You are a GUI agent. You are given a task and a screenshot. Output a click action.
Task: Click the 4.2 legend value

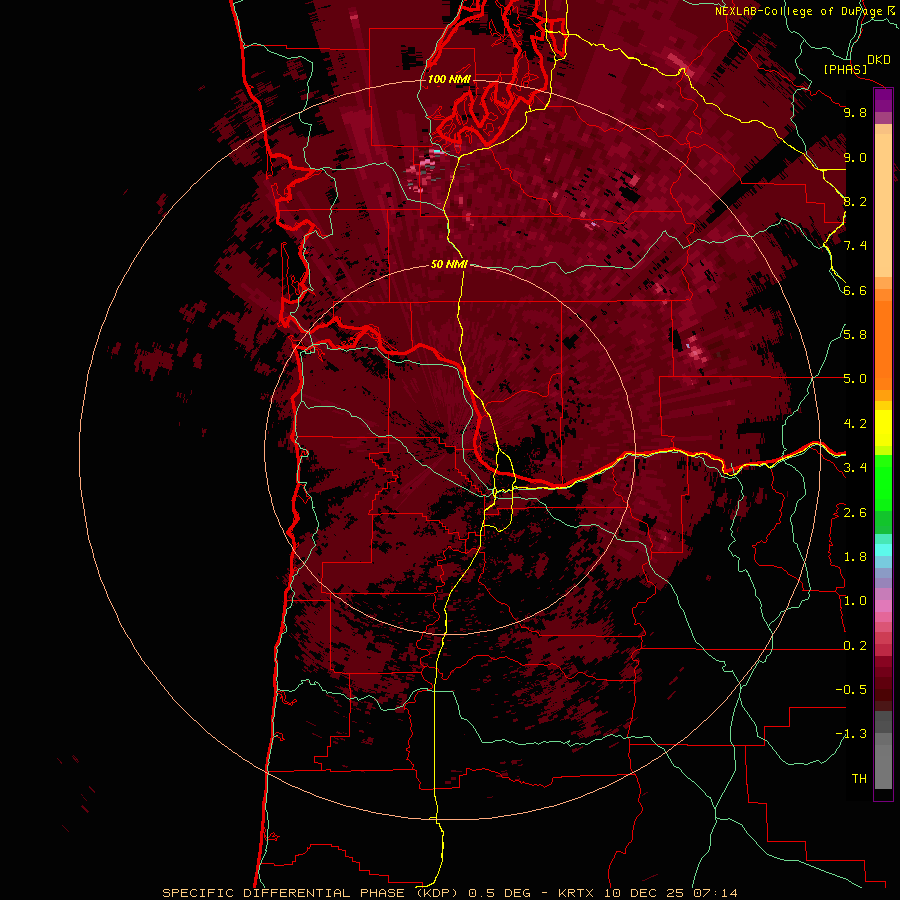click(855, 424)
